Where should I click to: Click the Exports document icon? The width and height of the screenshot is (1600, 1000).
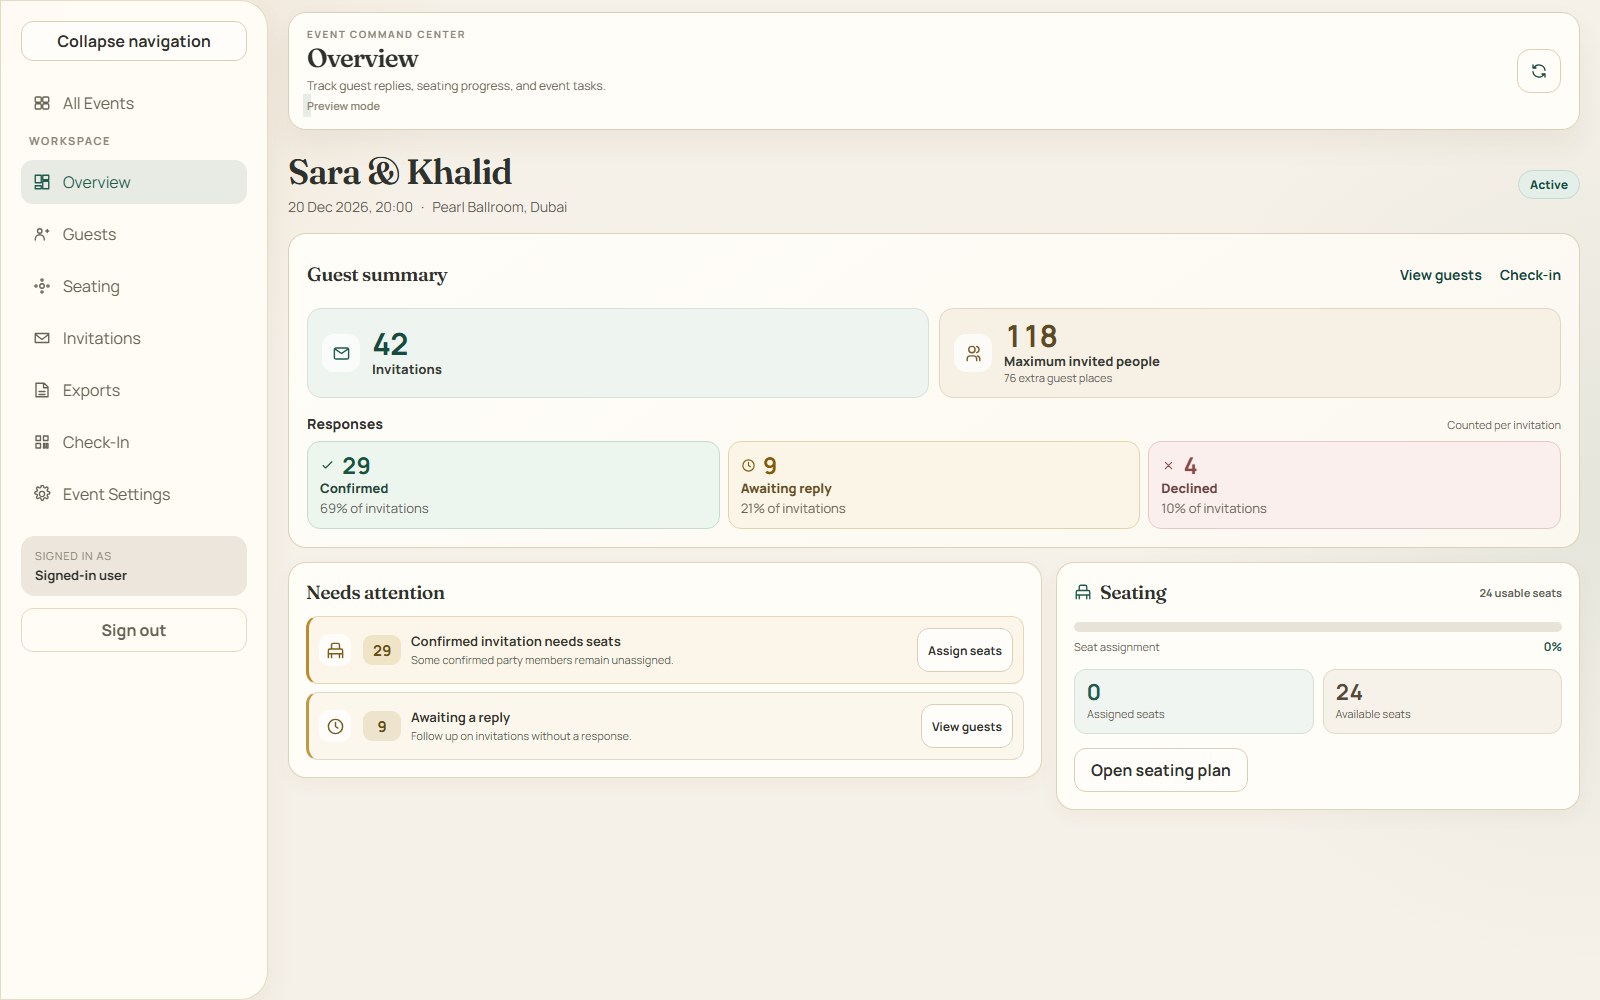point(42,390)
